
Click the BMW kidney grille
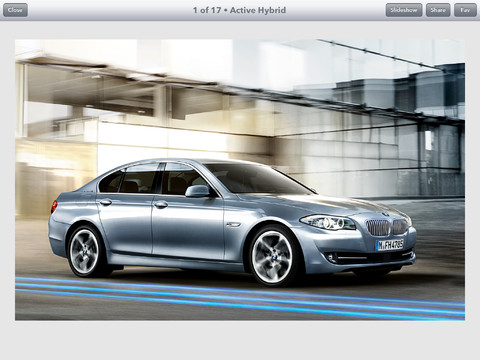pyautogui.click(x=387, y=227)
